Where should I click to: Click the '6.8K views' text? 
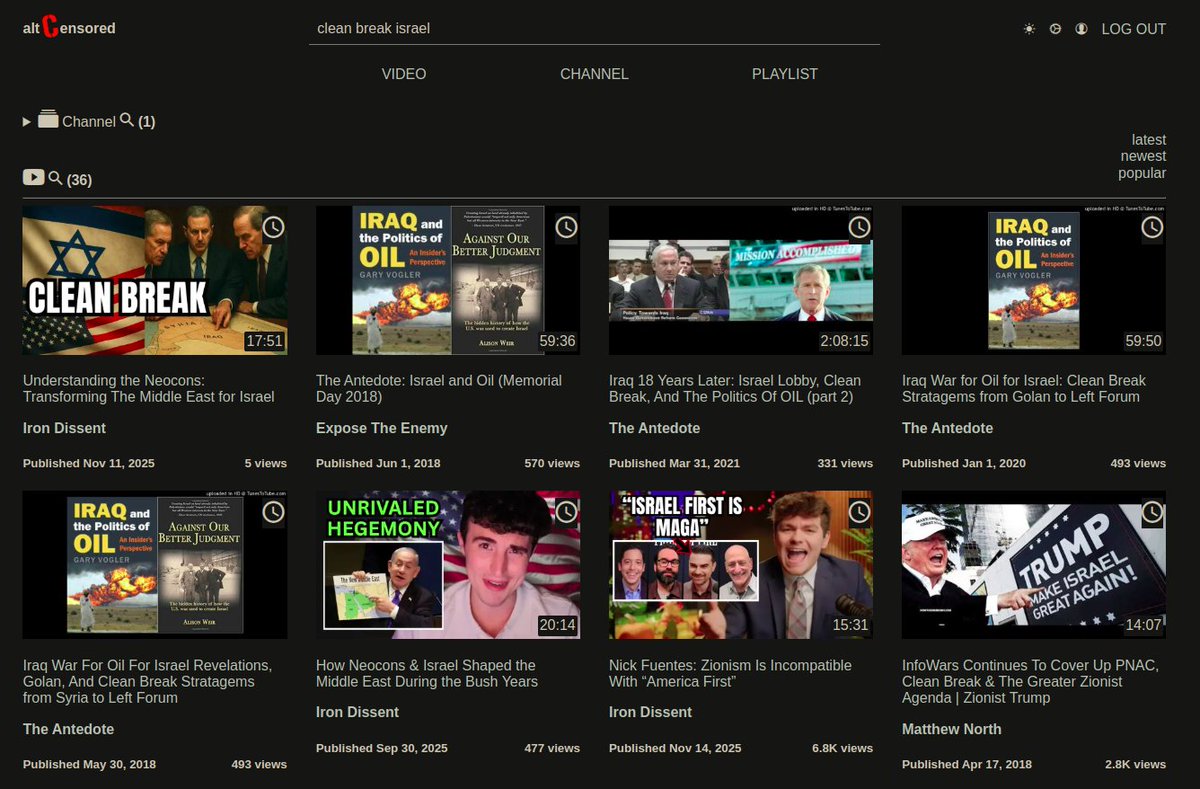pyautogui.click(x=842, y=748)
